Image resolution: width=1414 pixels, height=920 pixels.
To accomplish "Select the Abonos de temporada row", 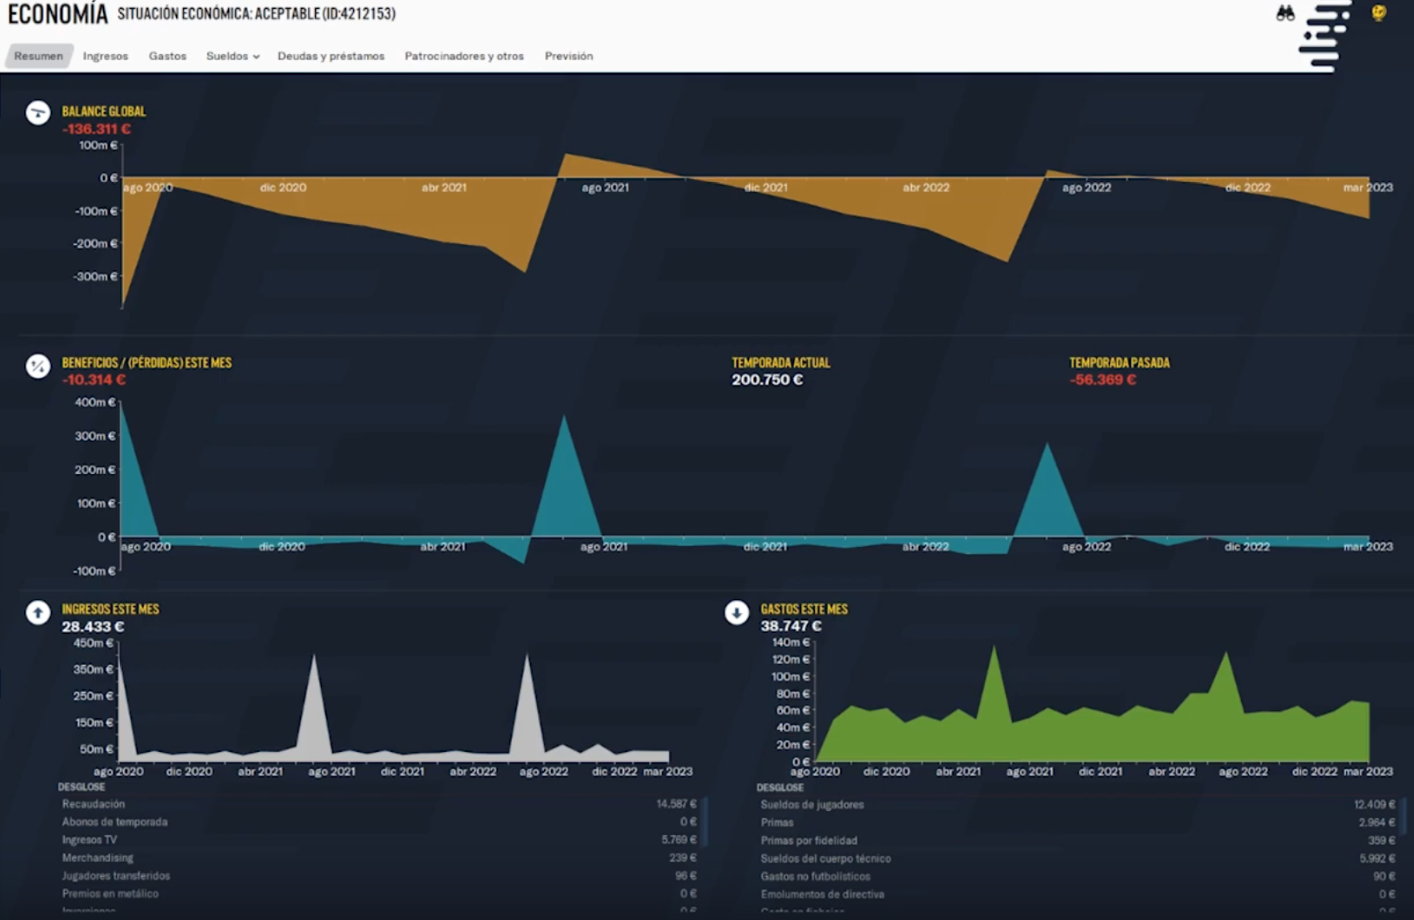I will pyautogui.click(x=379, y=822).
